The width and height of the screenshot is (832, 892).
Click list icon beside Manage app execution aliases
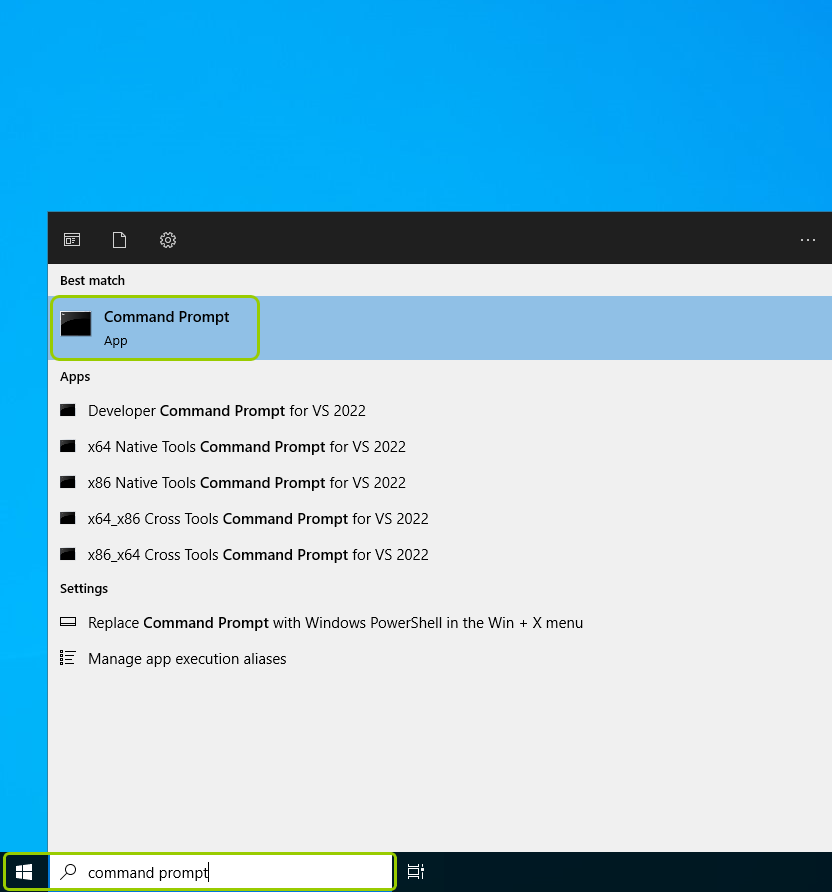pyautogui.click(x=68, y=658)
